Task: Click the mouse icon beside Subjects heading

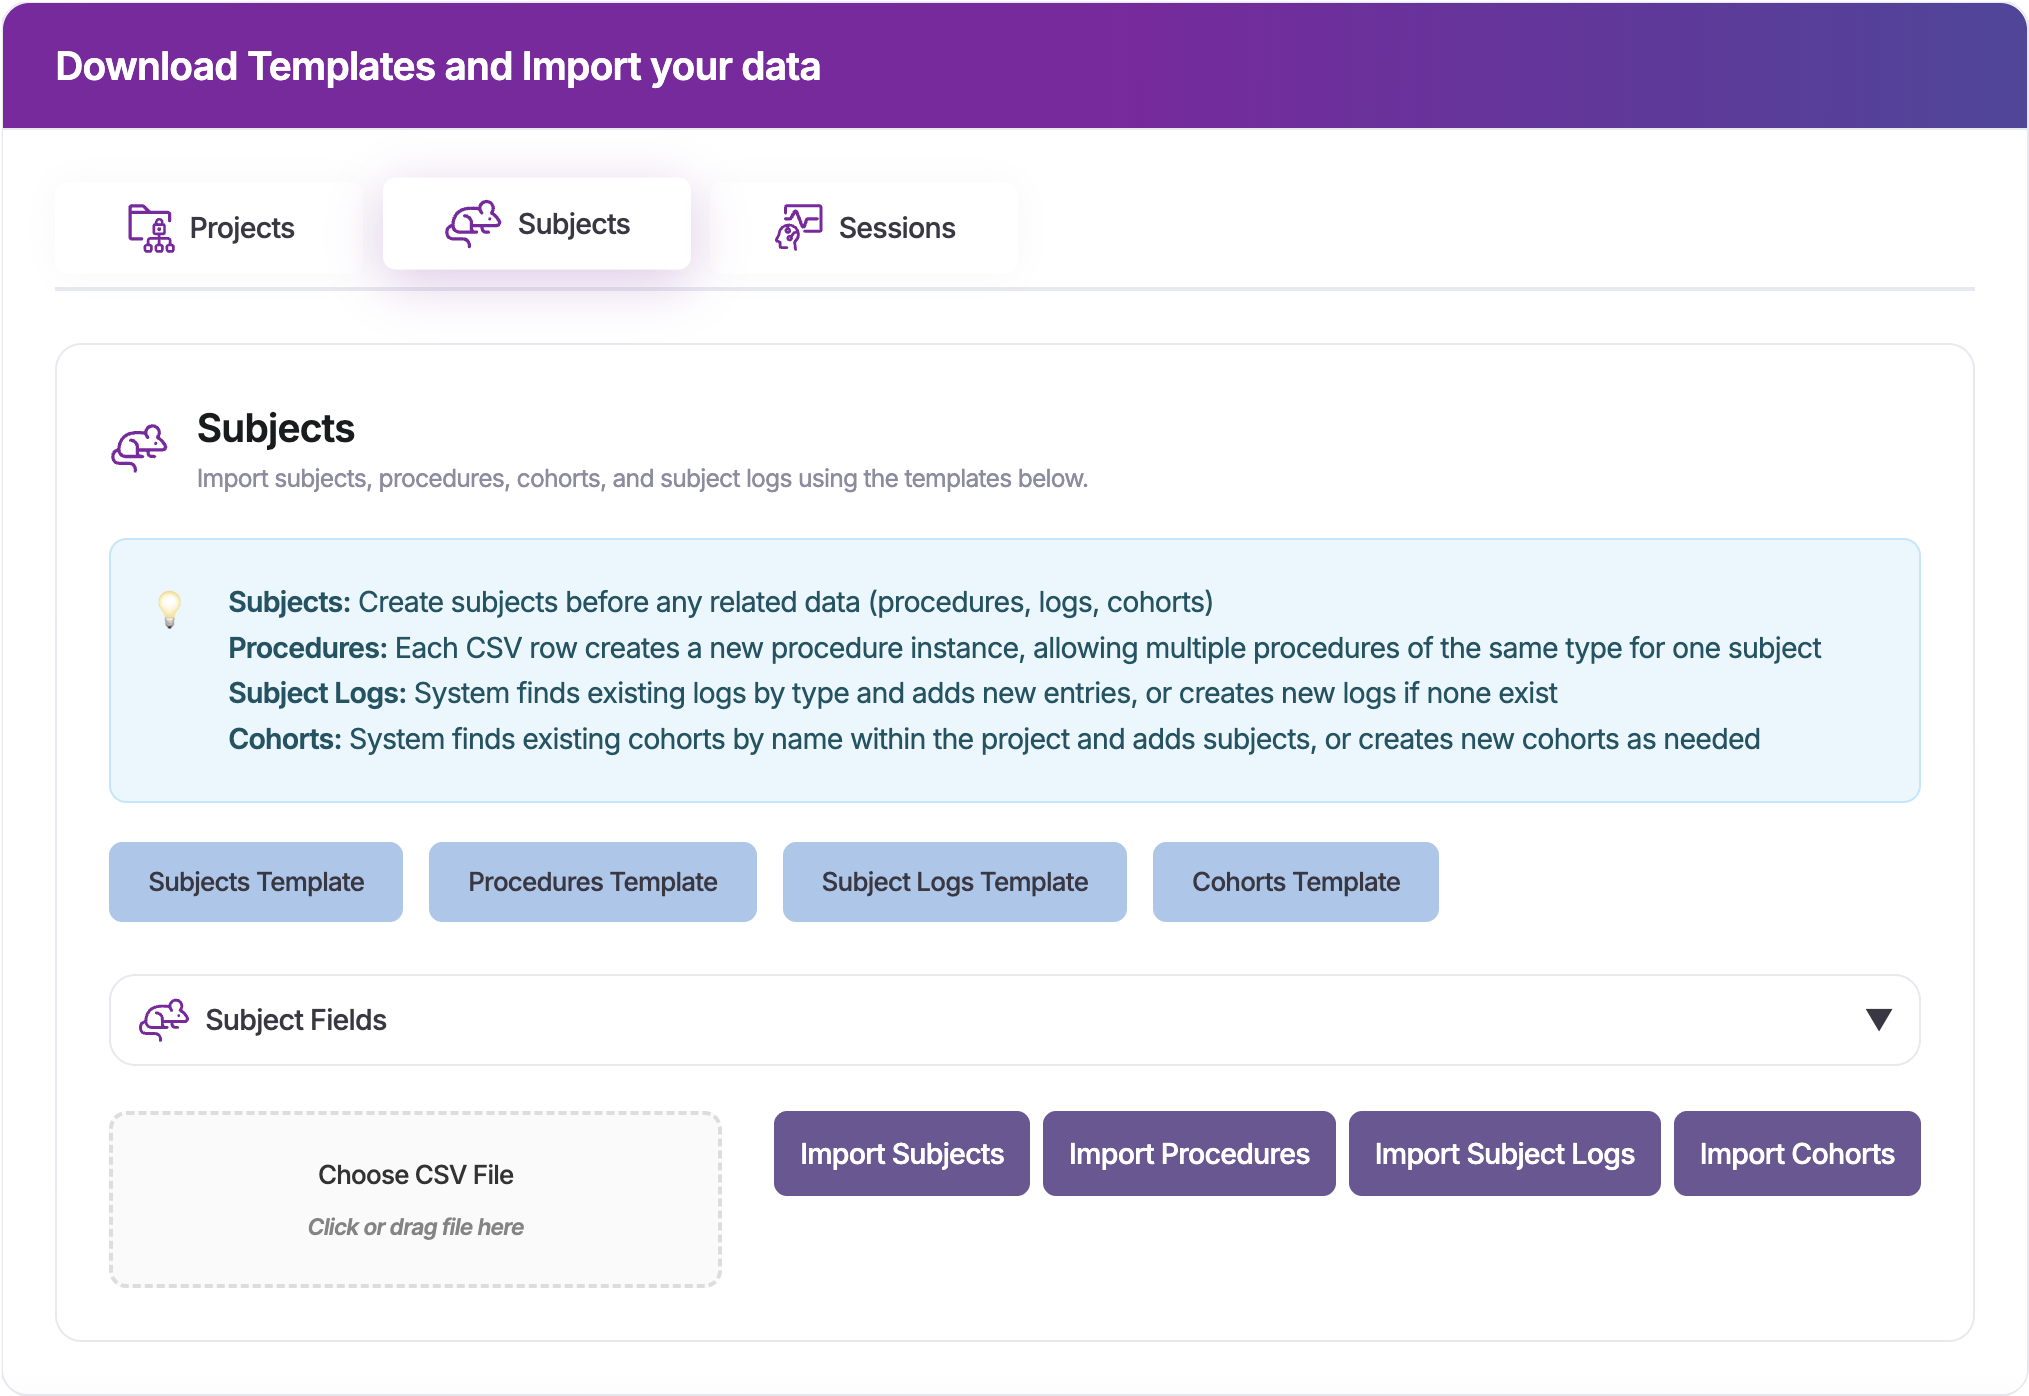Action: (x=139, y=447)
